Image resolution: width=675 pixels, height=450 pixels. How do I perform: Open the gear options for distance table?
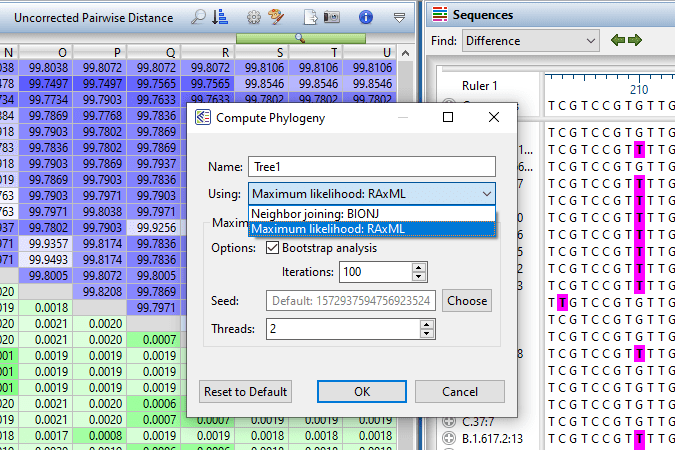(254, 17)
